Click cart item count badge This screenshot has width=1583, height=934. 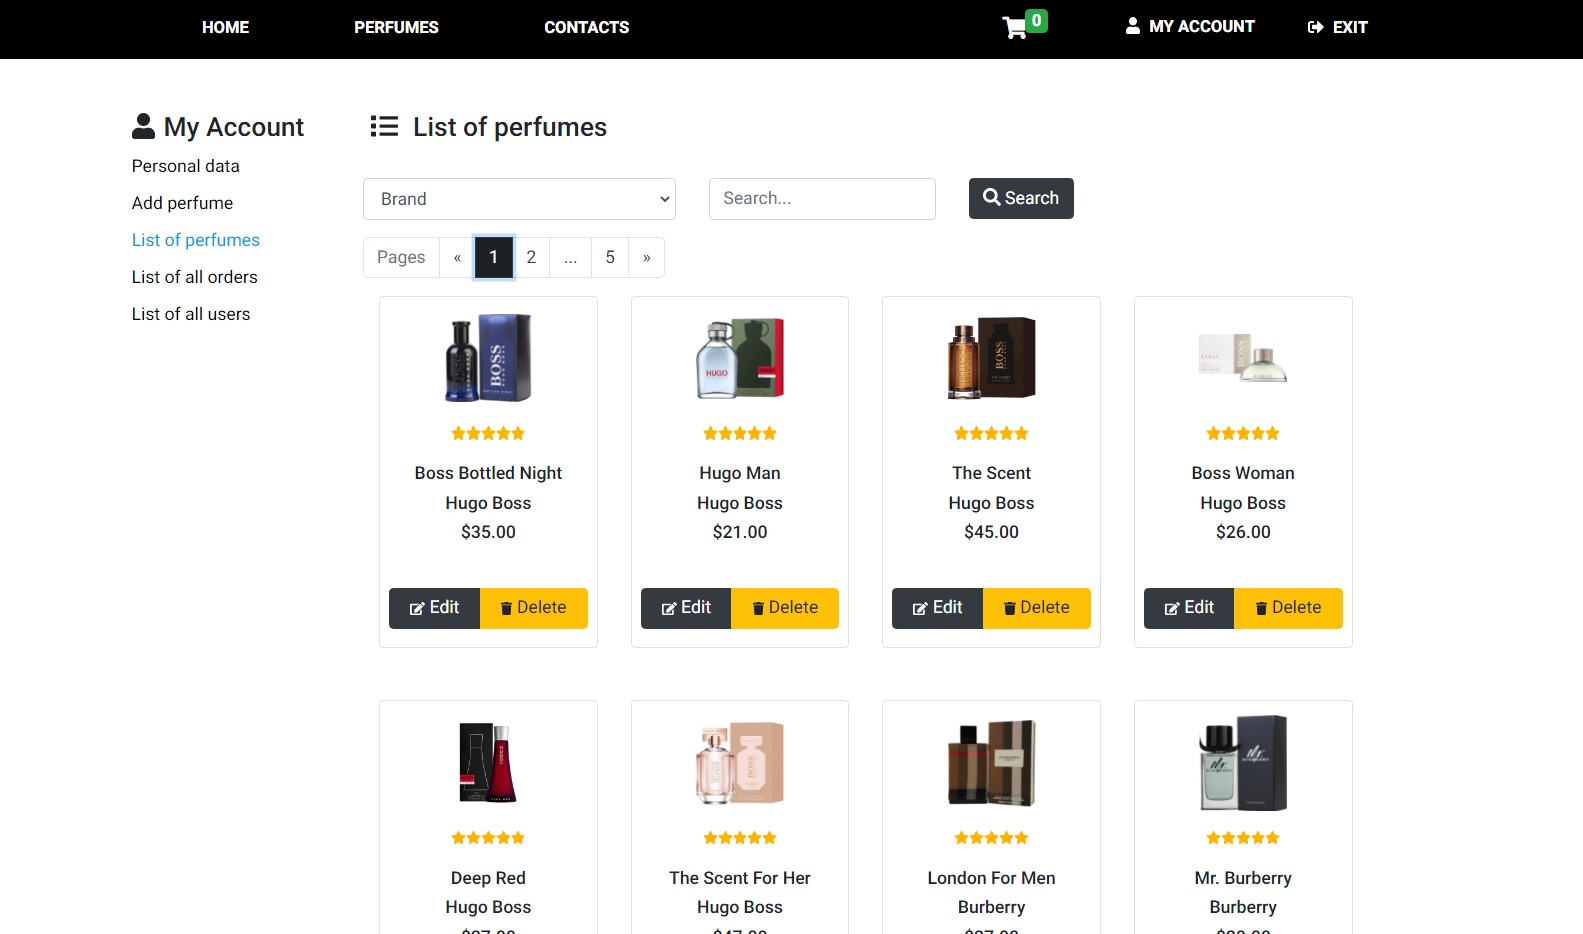pyautogui.click(x=1037, y=20)
